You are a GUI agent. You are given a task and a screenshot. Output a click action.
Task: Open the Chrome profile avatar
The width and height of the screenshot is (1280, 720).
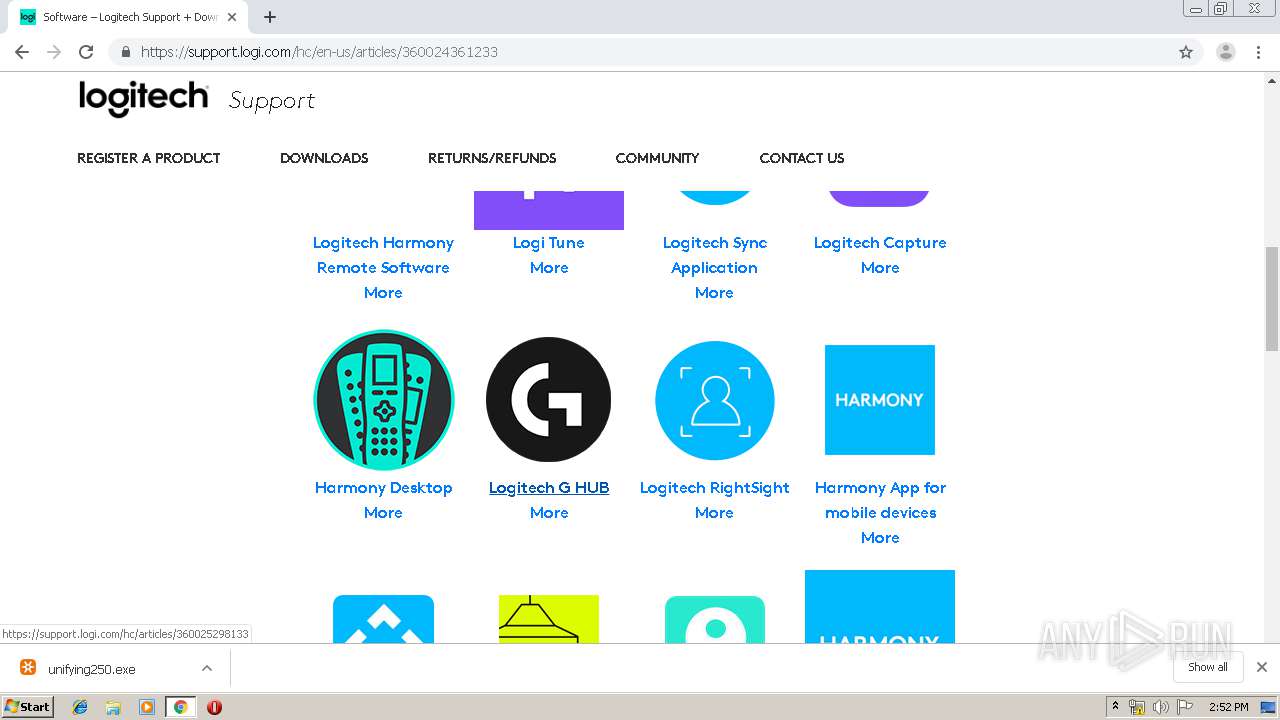coord(1226,52)
